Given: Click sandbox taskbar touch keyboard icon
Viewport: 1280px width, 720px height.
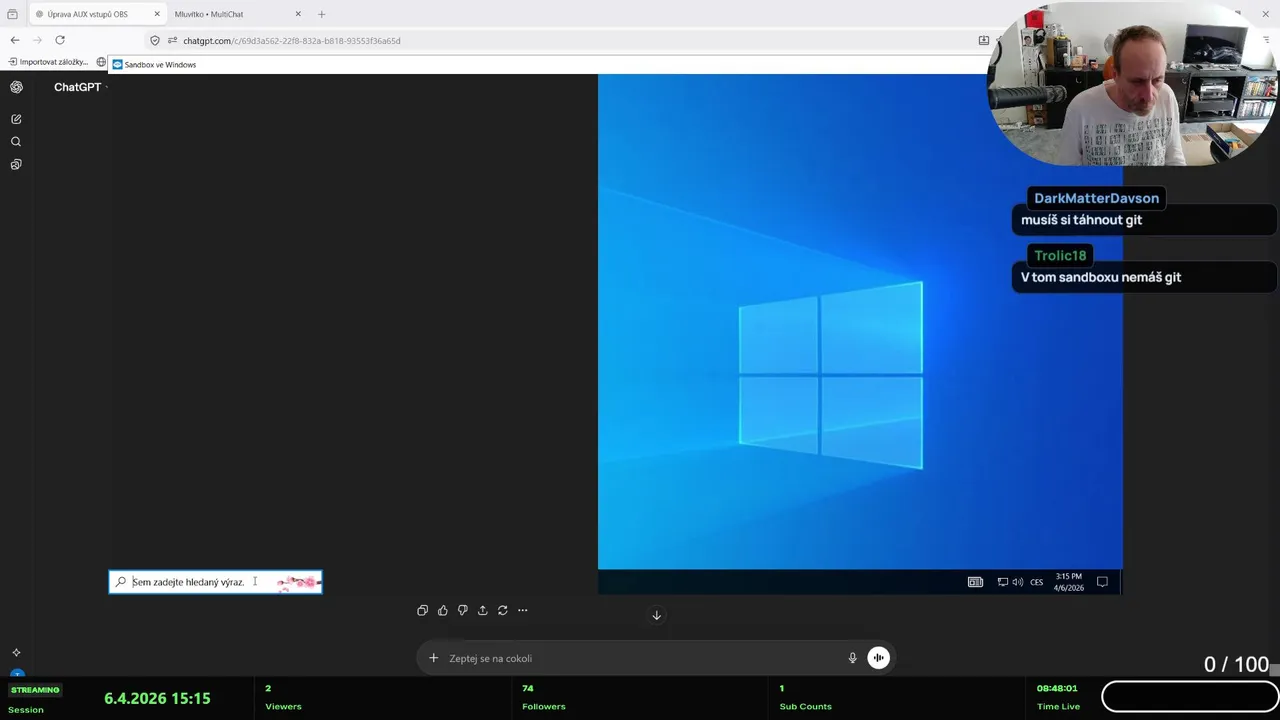Looking at the screenshot, I should point(975,582).
